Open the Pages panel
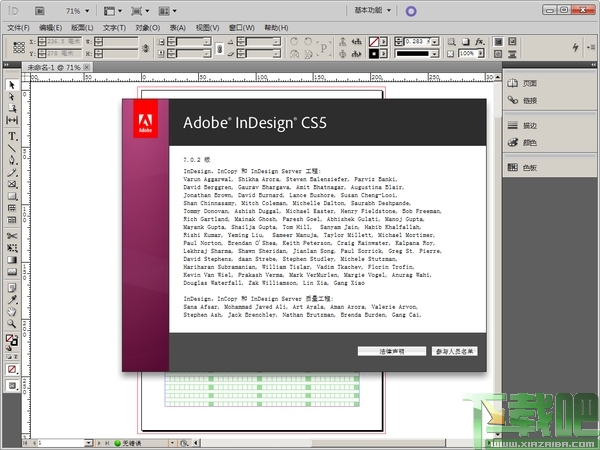This screenshot has height=450, width=600. tap(522, 83)
